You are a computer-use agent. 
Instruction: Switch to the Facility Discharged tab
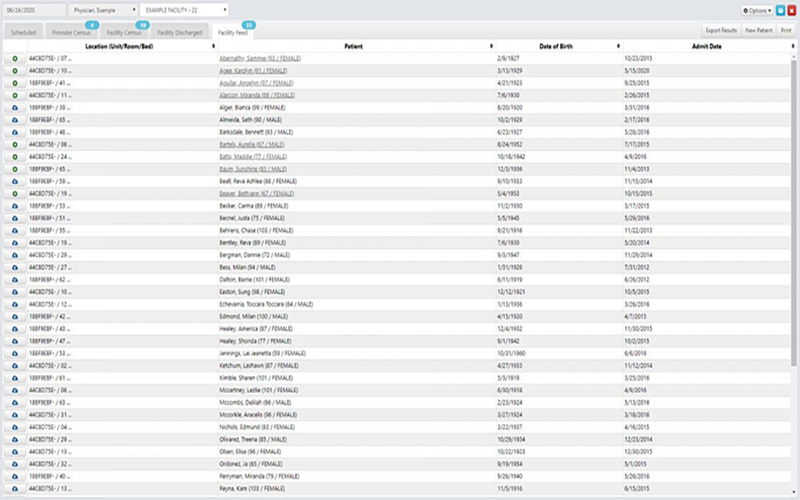tap(180, 32)
